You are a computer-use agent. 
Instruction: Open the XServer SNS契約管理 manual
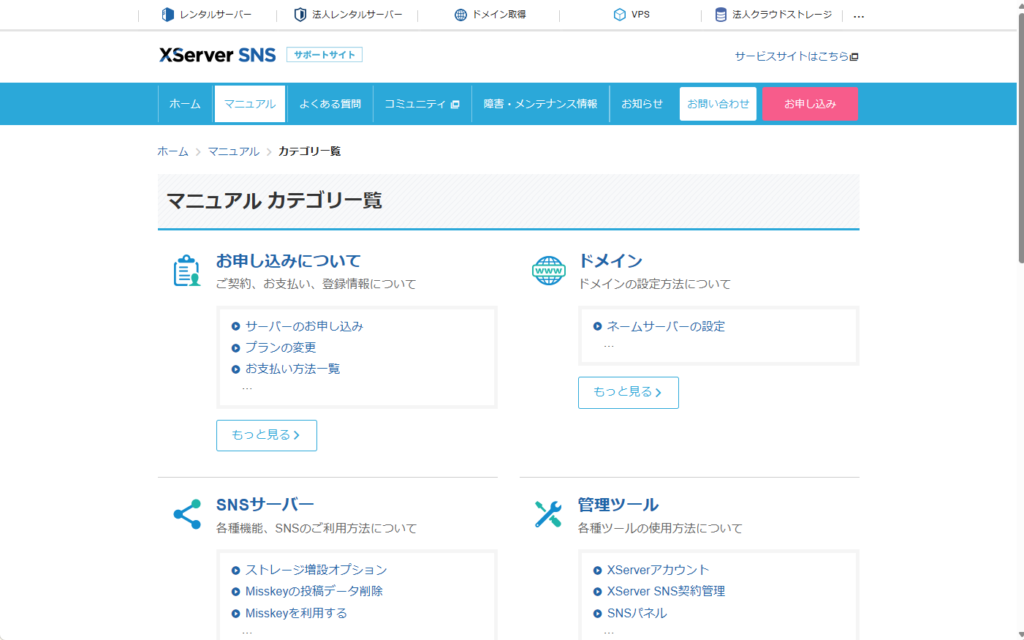point(665,591)
